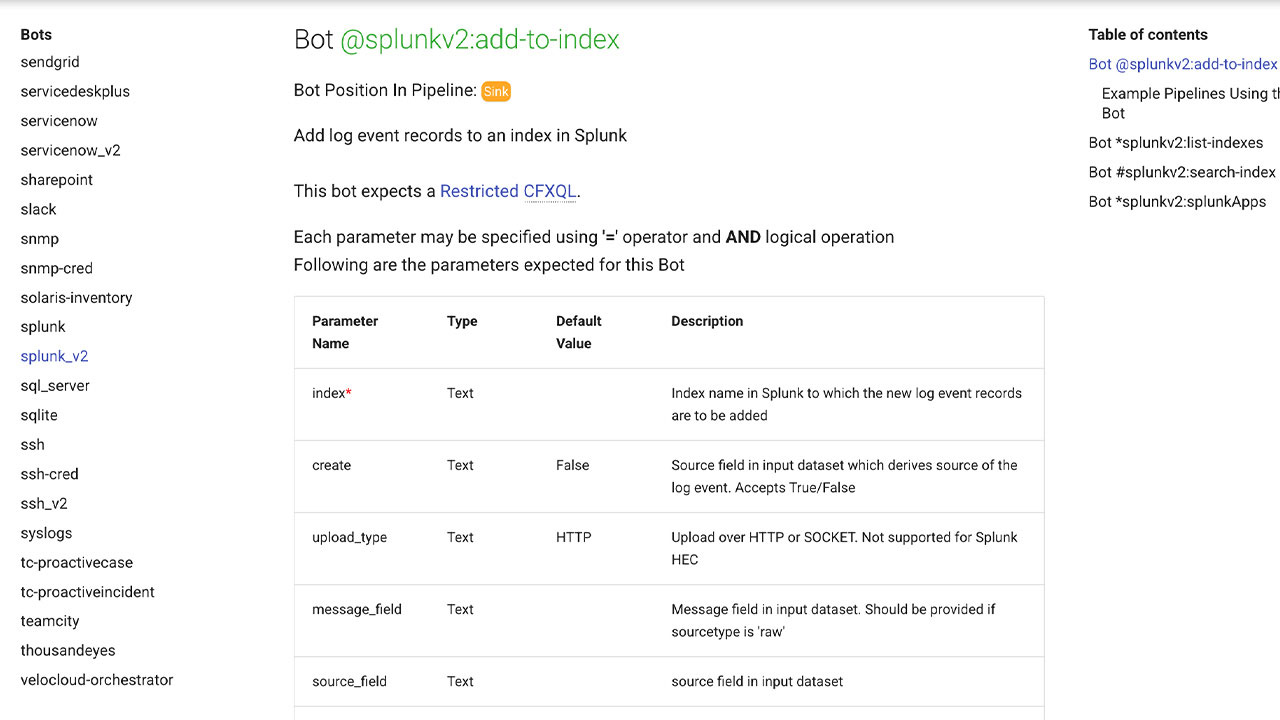1280x720 pixels.
Task: Go to Bot *splunkv2:splunkApps in contents
Action: [x=1177, y=201]
